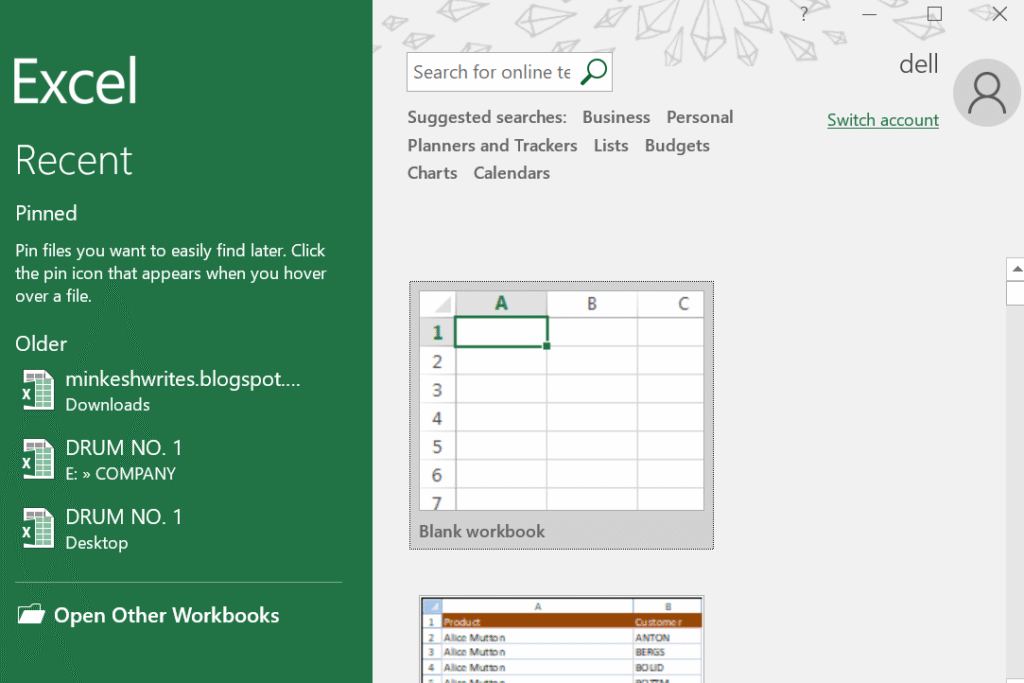Image resolution: width=1024 pixels, height=683 pixels.
Task: Browse the Calendars suggested search
Action: [x=511, y=173]
